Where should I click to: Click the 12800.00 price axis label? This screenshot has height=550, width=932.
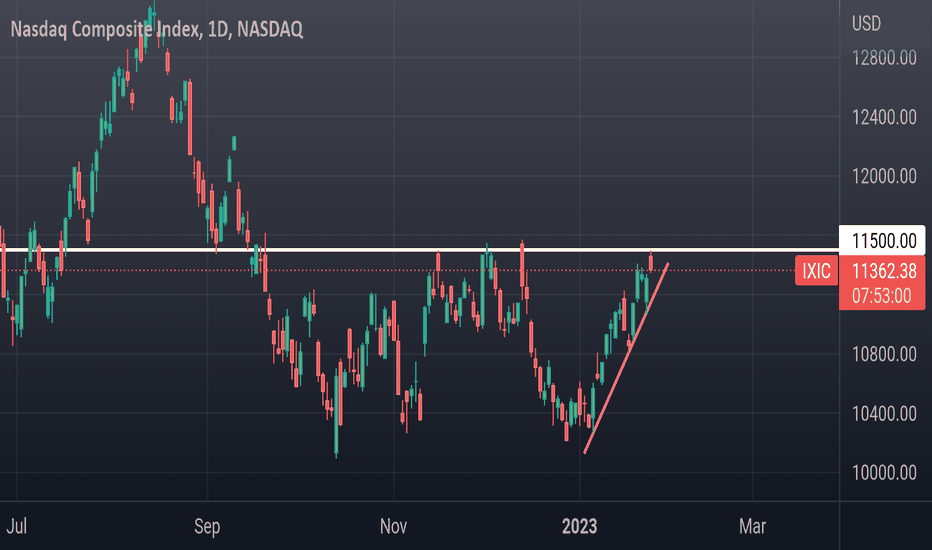[884, 58]
